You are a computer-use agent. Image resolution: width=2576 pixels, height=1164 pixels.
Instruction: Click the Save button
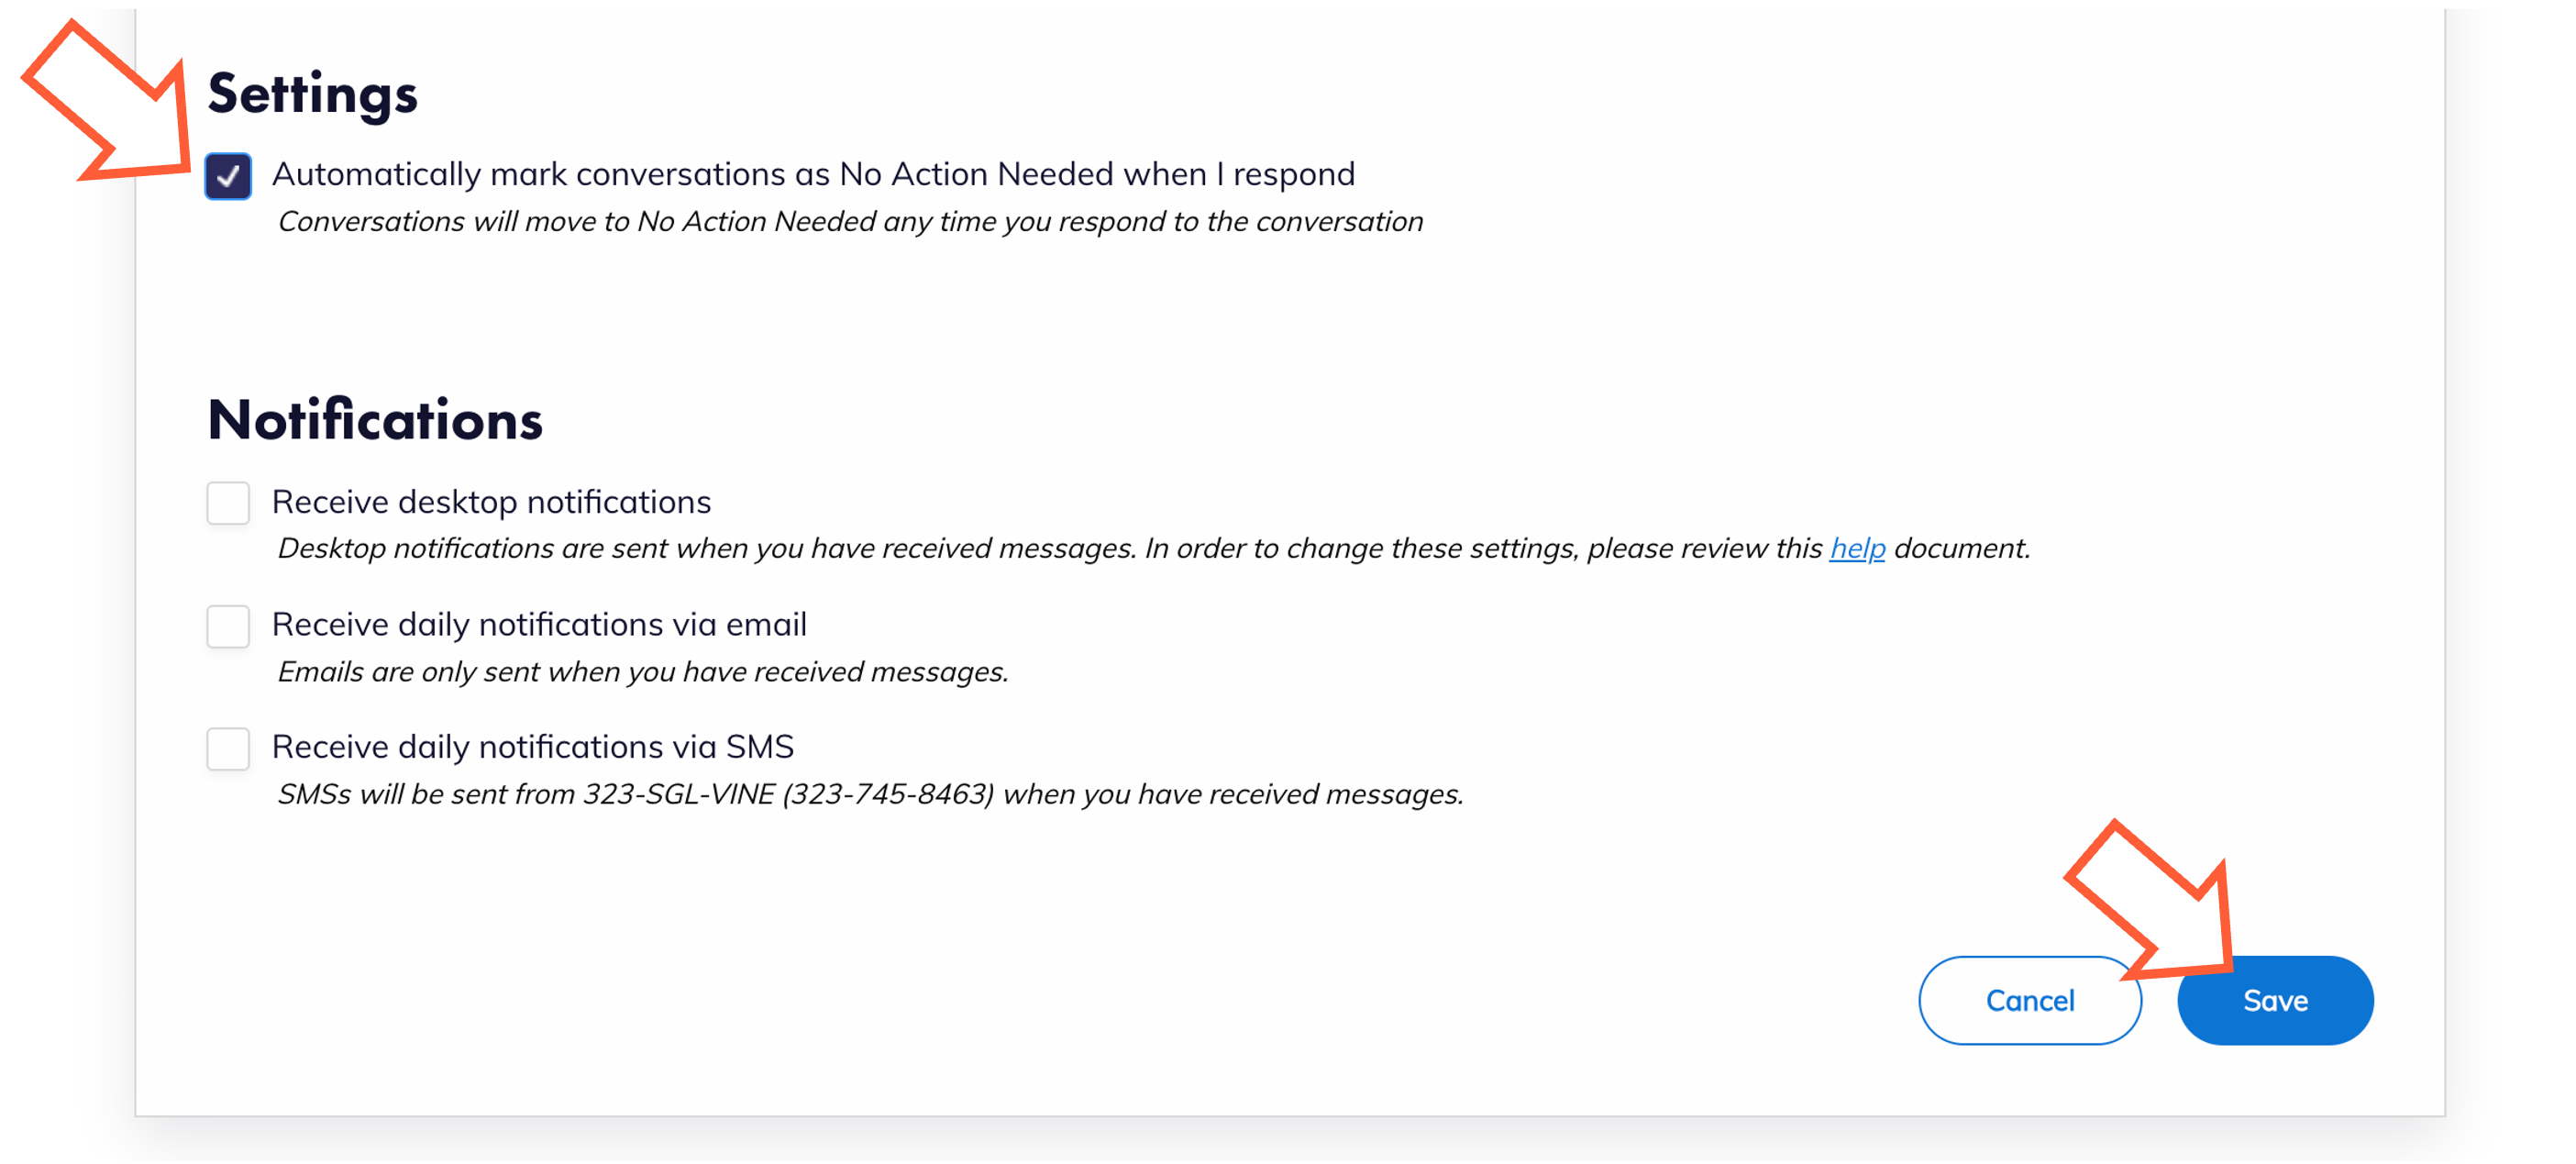tap(2275, 1000)
